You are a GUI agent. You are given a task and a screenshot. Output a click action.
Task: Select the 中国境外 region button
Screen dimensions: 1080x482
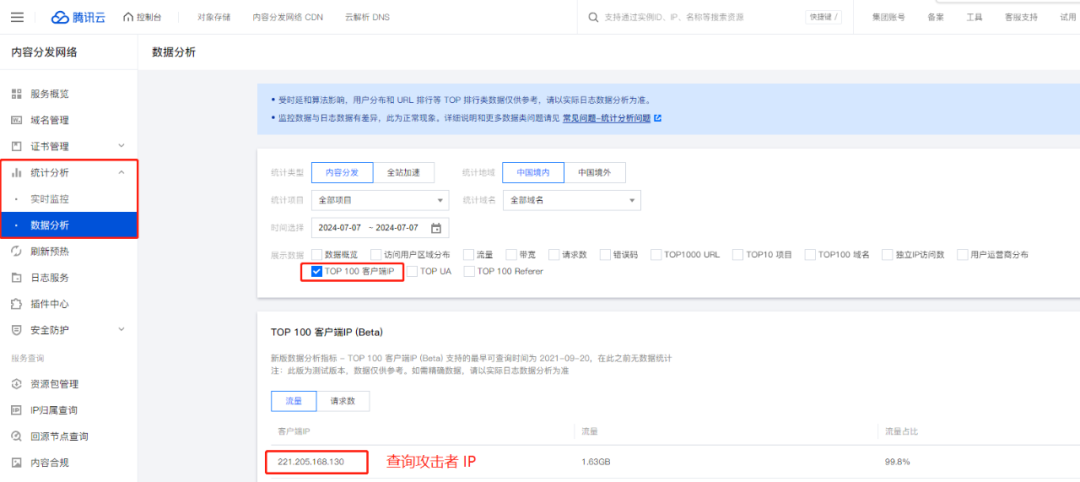[594, 172]
